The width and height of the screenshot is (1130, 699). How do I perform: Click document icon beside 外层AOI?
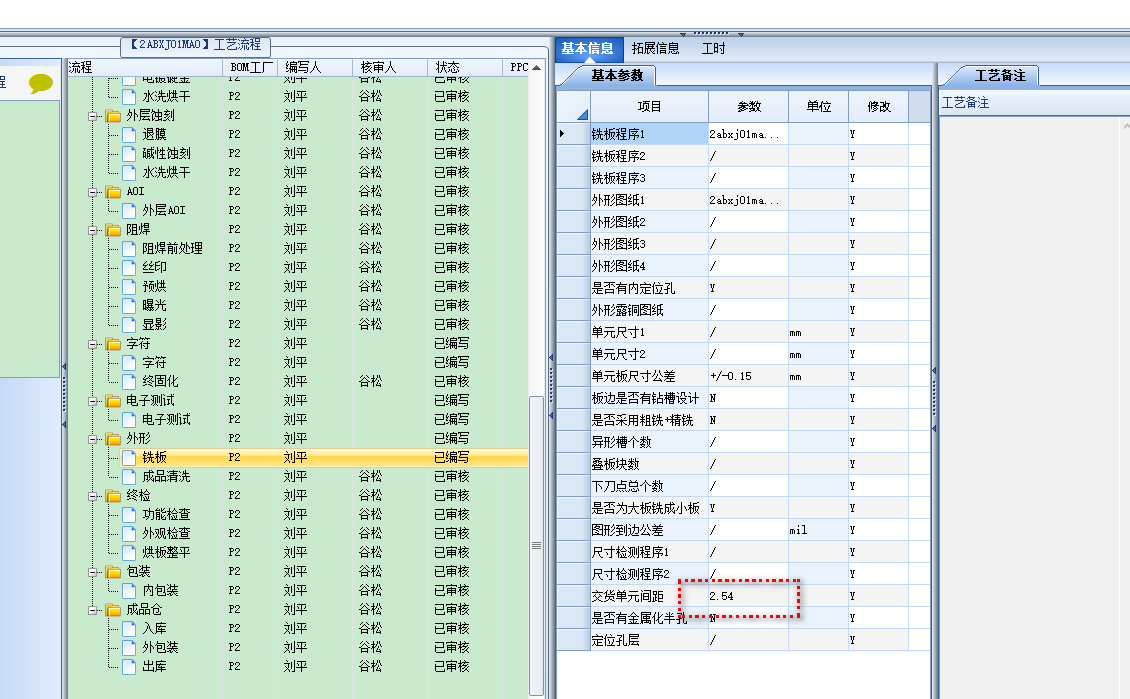(129, 210)
